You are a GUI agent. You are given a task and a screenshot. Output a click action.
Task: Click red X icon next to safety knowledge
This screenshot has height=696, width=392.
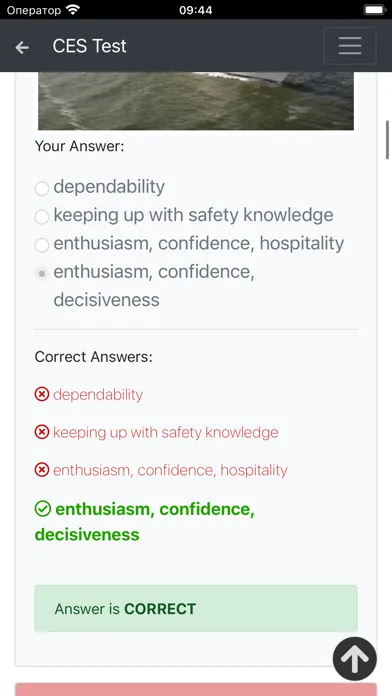[42, 431]
